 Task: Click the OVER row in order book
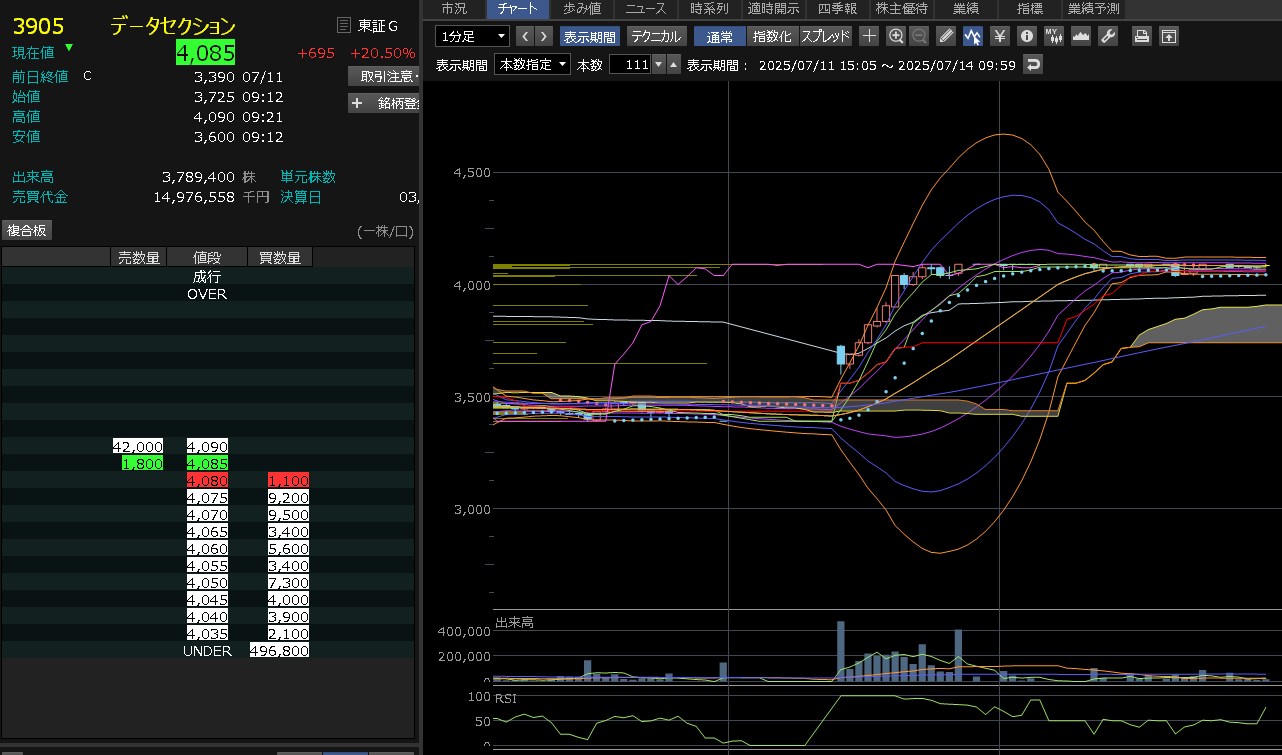(207, 294)
